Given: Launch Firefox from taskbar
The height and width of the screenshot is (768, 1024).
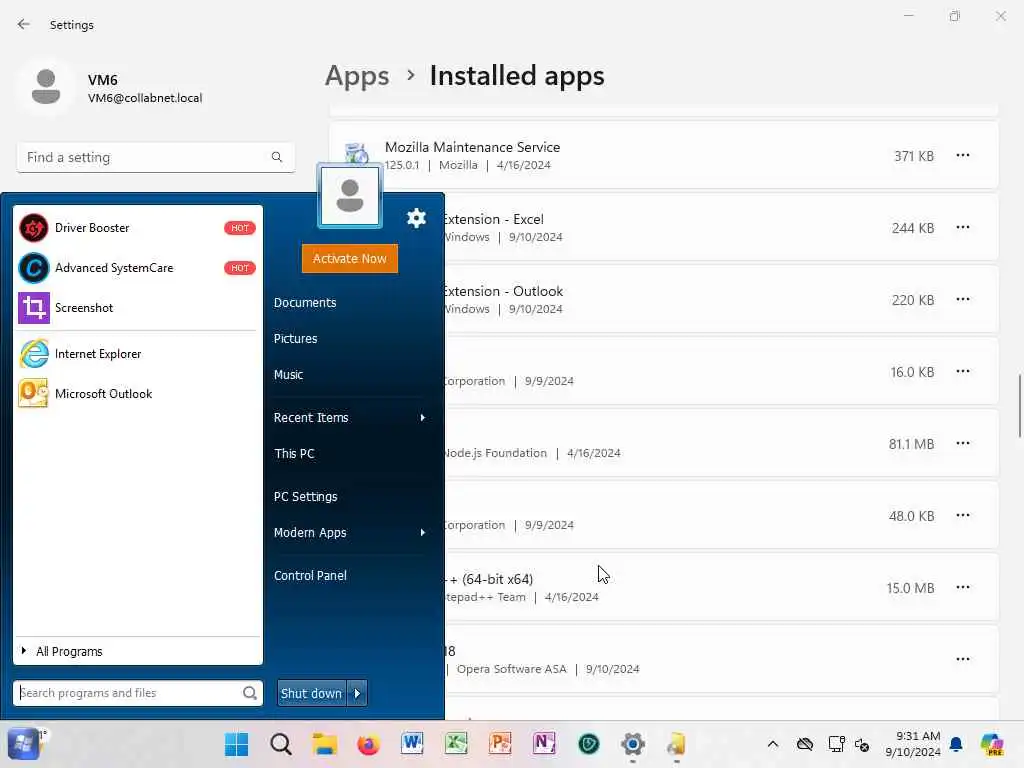Looking at the screenshot, I should tap(368, 744).
